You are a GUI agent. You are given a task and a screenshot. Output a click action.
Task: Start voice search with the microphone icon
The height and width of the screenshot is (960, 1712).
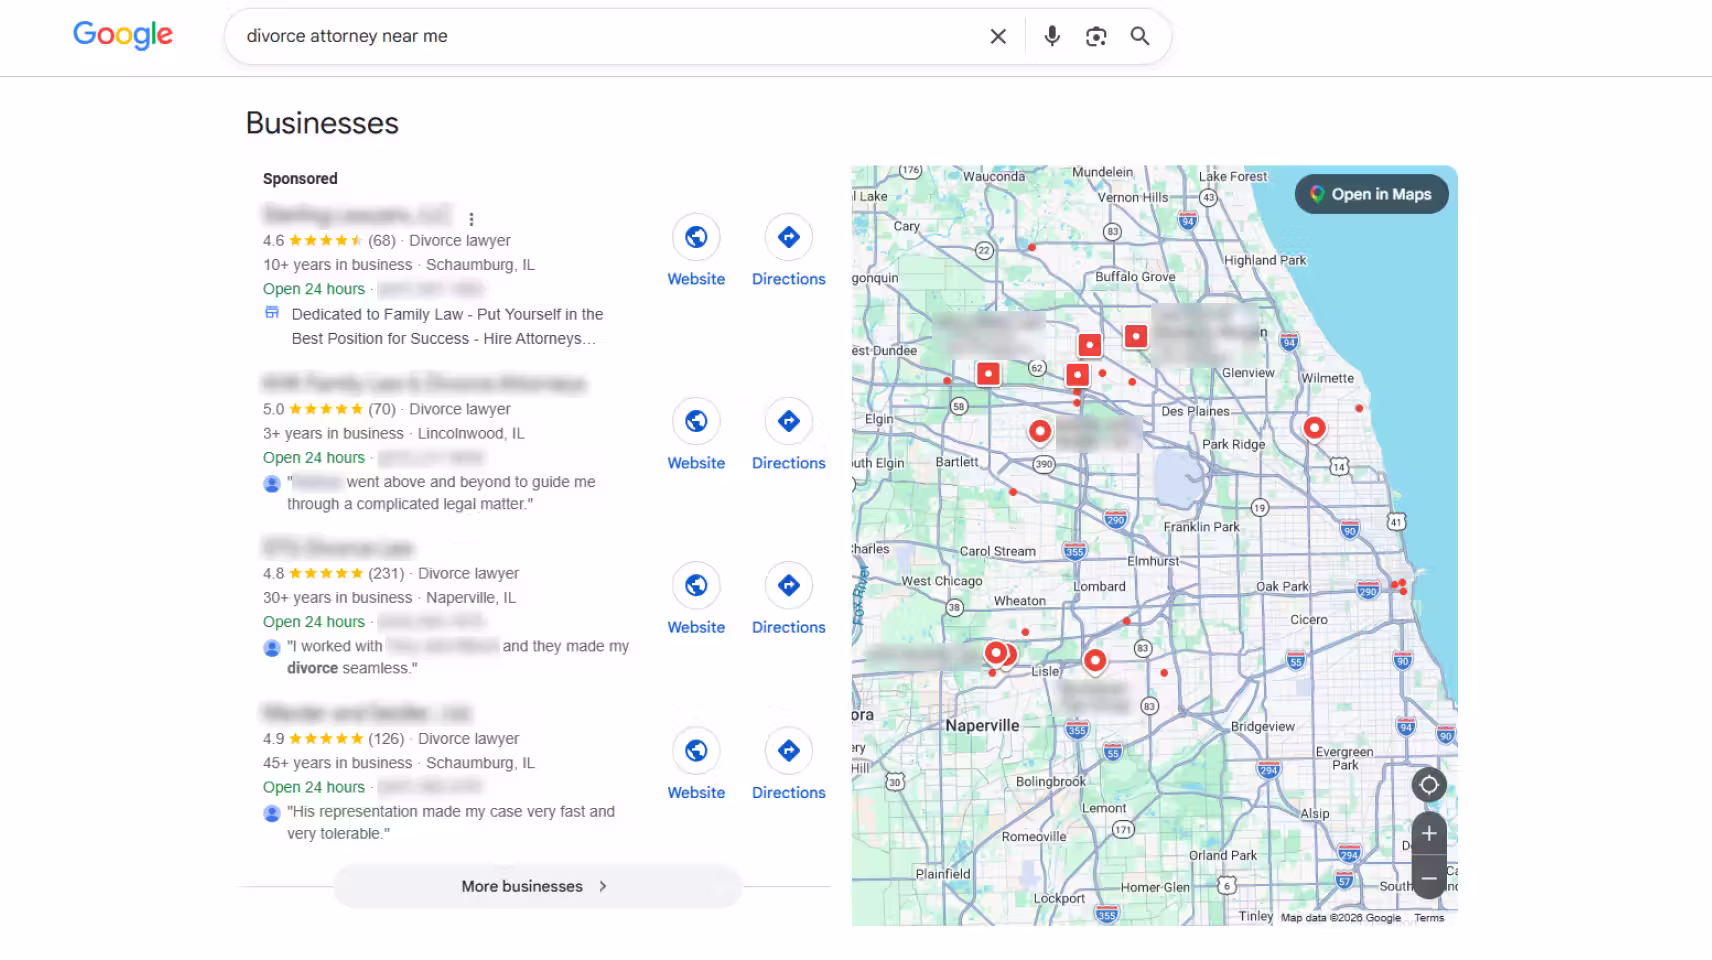click(1052, 37)
